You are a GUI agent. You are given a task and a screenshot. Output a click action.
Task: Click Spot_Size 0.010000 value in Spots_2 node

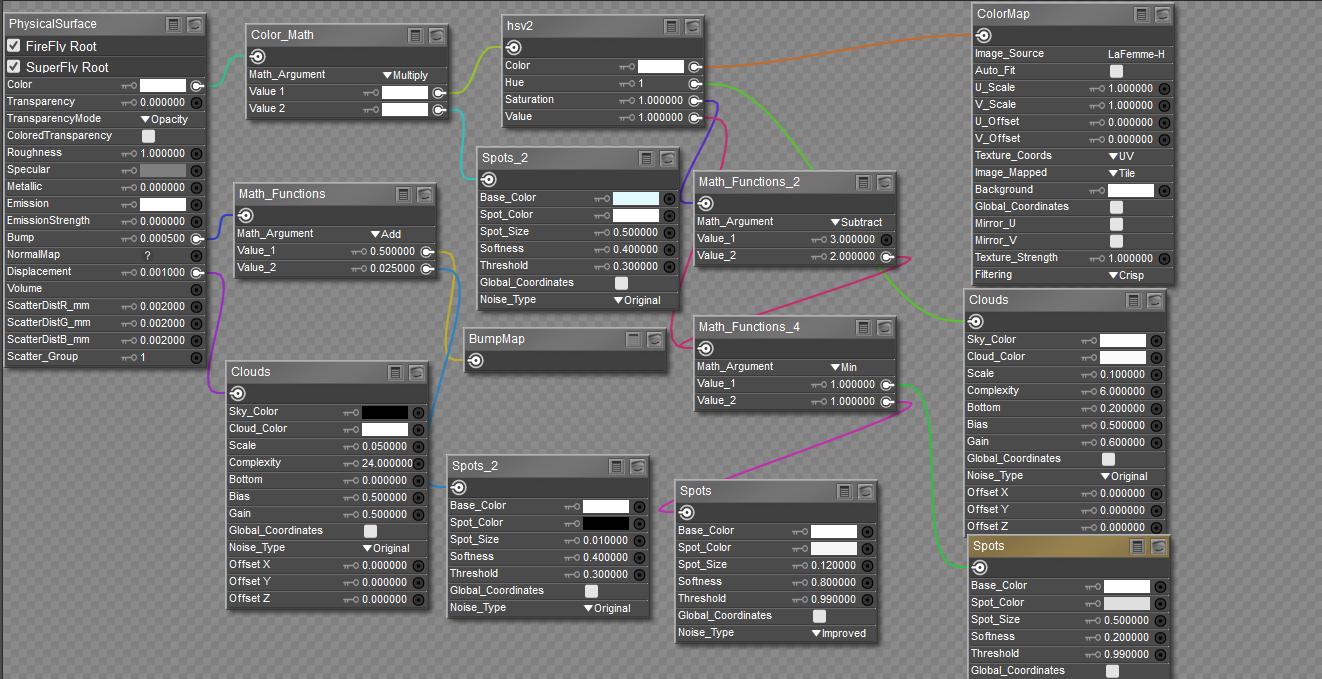click(605, 540)
